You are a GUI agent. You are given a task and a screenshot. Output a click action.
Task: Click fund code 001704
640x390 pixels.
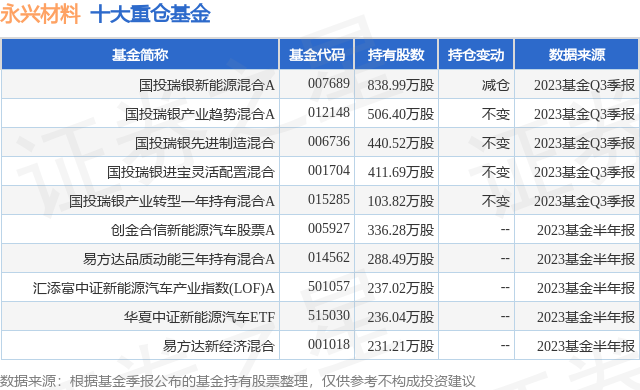[329, 171]
